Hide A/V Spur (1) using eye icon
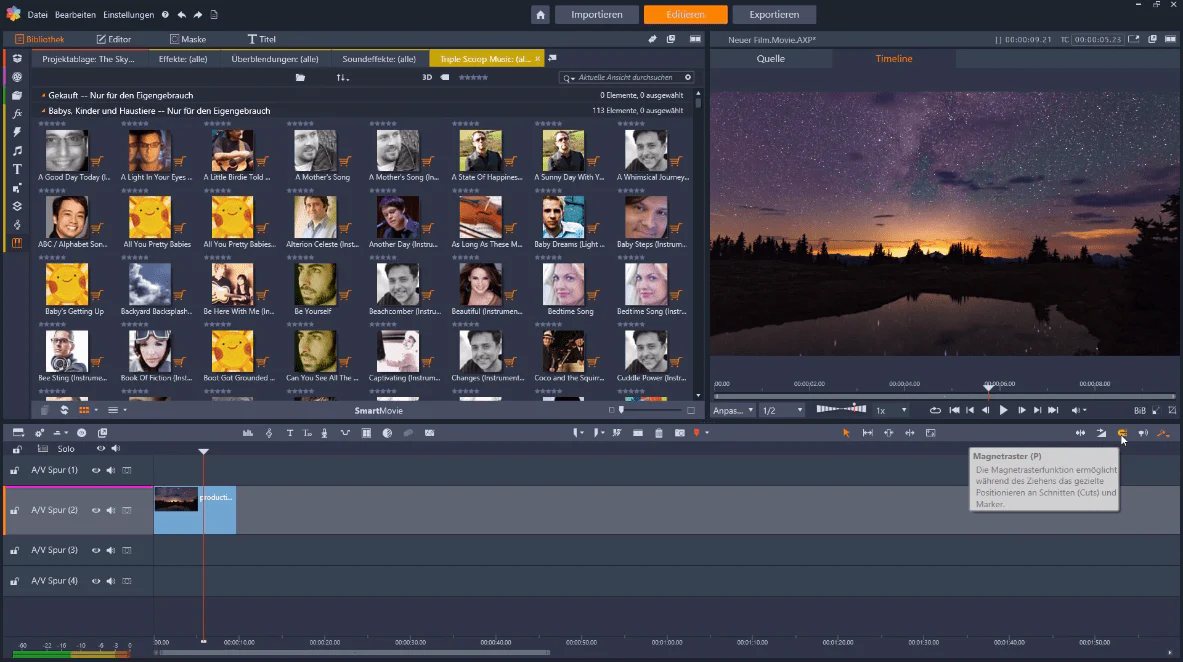The width and height of the screenshot is (1183, 662). point(96,470)
